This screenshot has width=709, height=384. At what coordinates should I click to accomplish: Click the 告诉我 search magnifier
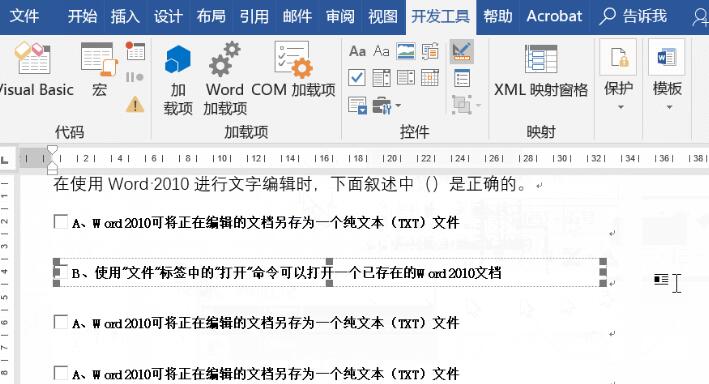click(x=608, y=16)
